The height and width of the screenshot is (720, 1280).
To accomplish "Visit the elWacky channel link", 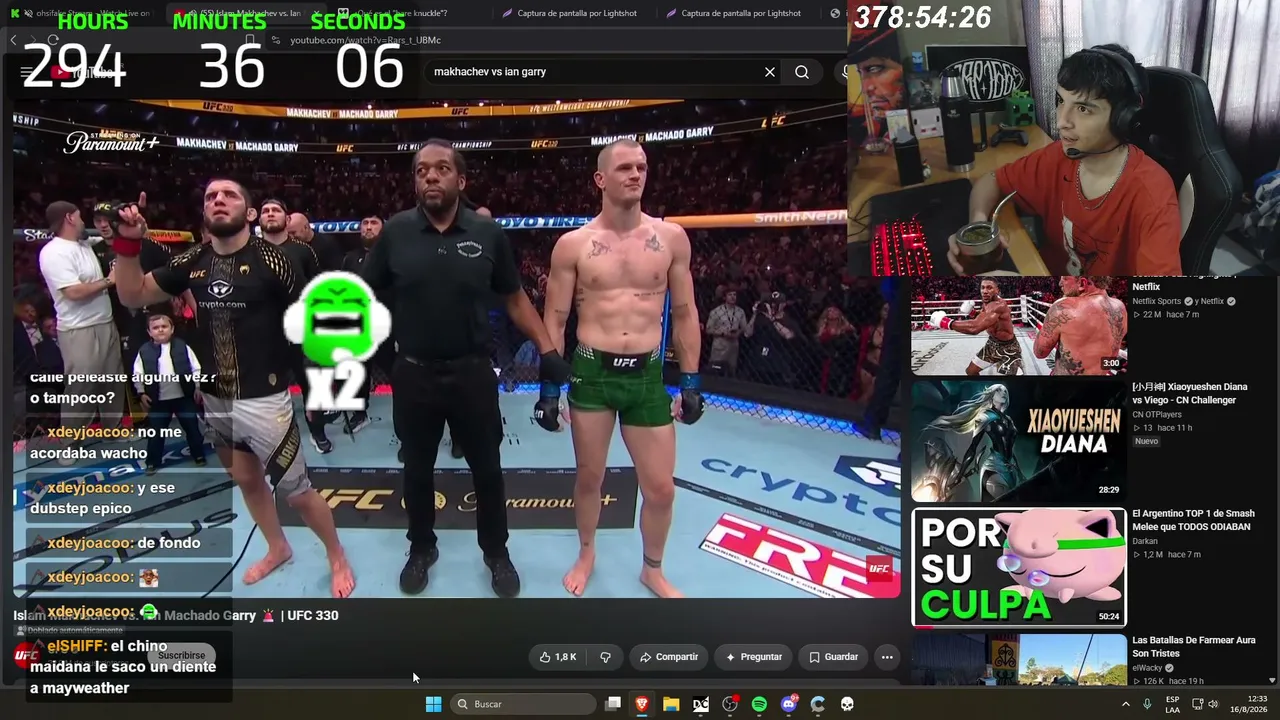I will tap(1147, 668).
